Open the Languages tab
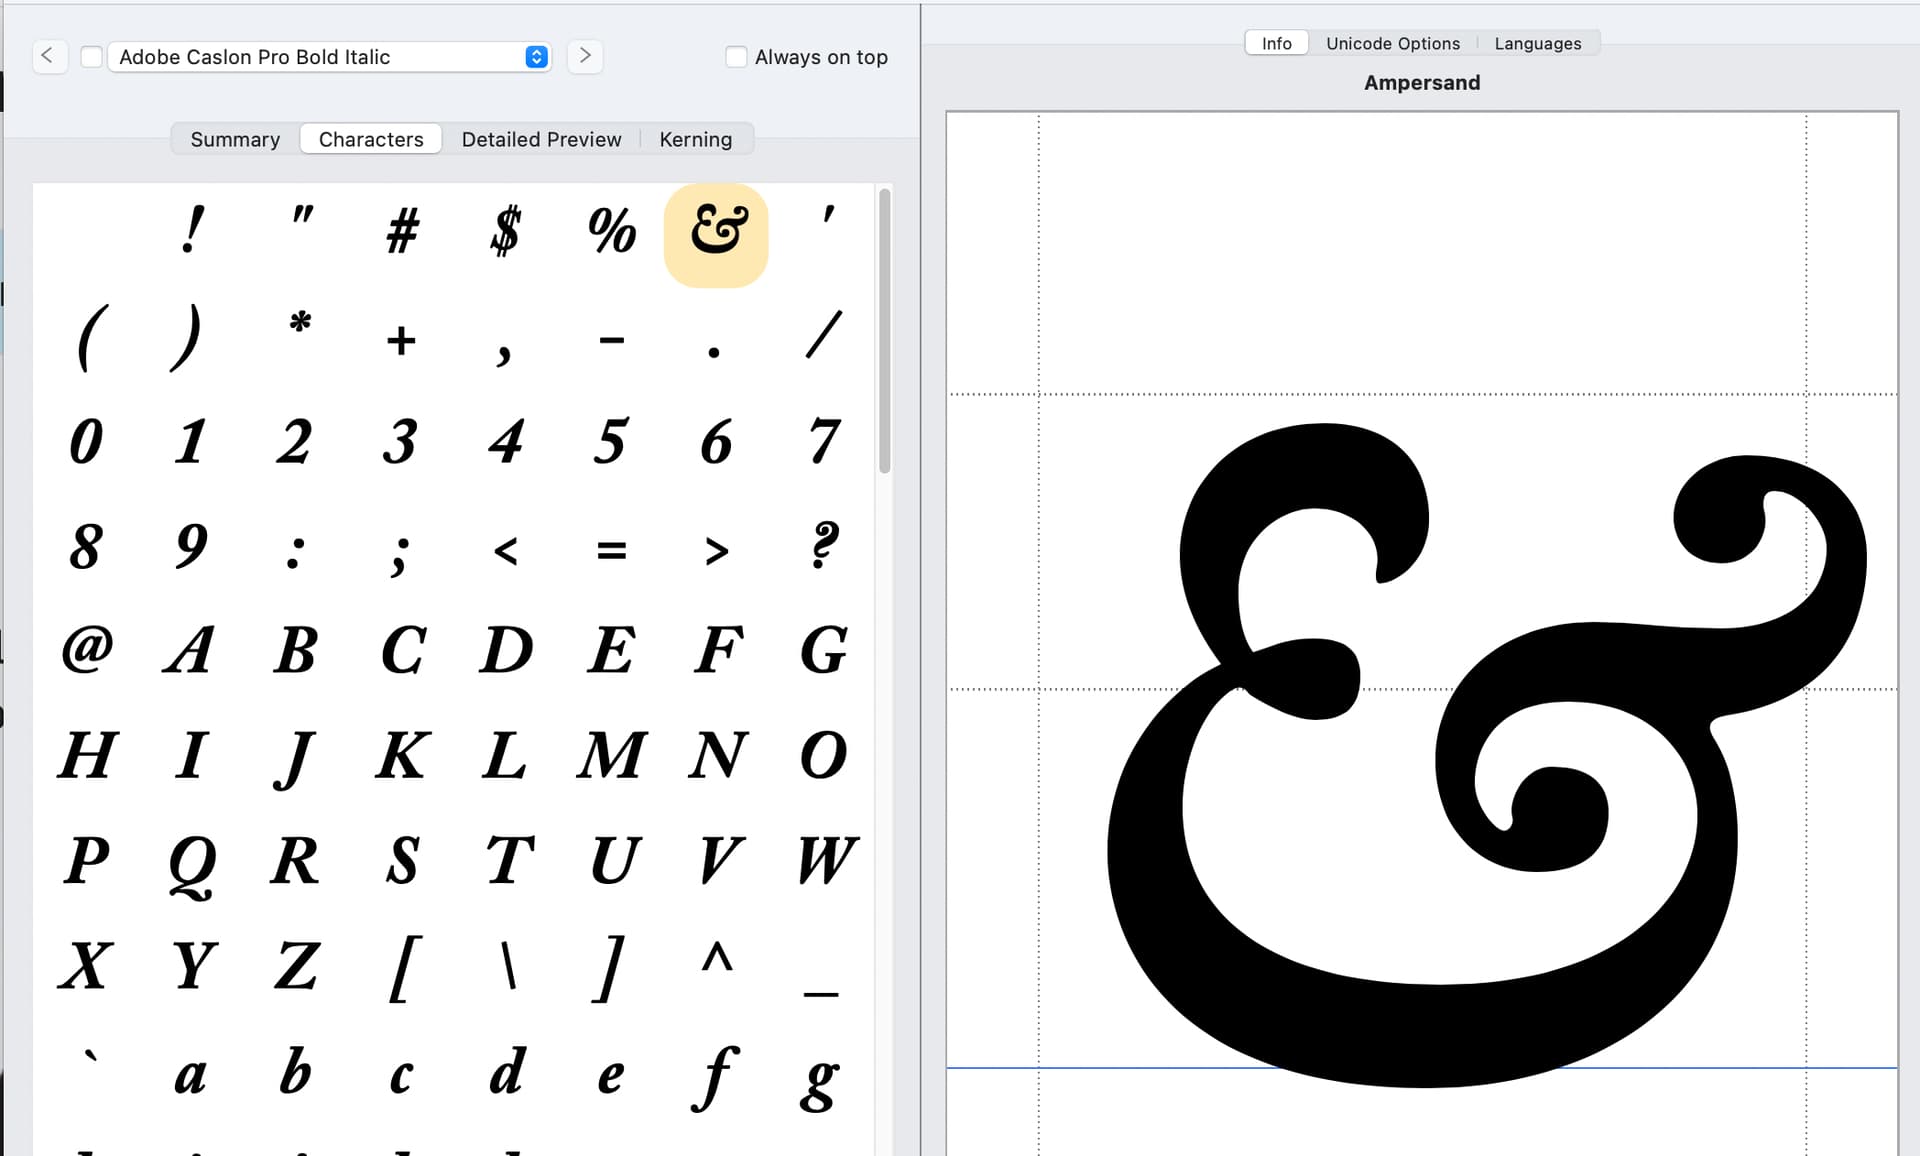Viewport: 1920px width, 1156px height. point(1537,43)
